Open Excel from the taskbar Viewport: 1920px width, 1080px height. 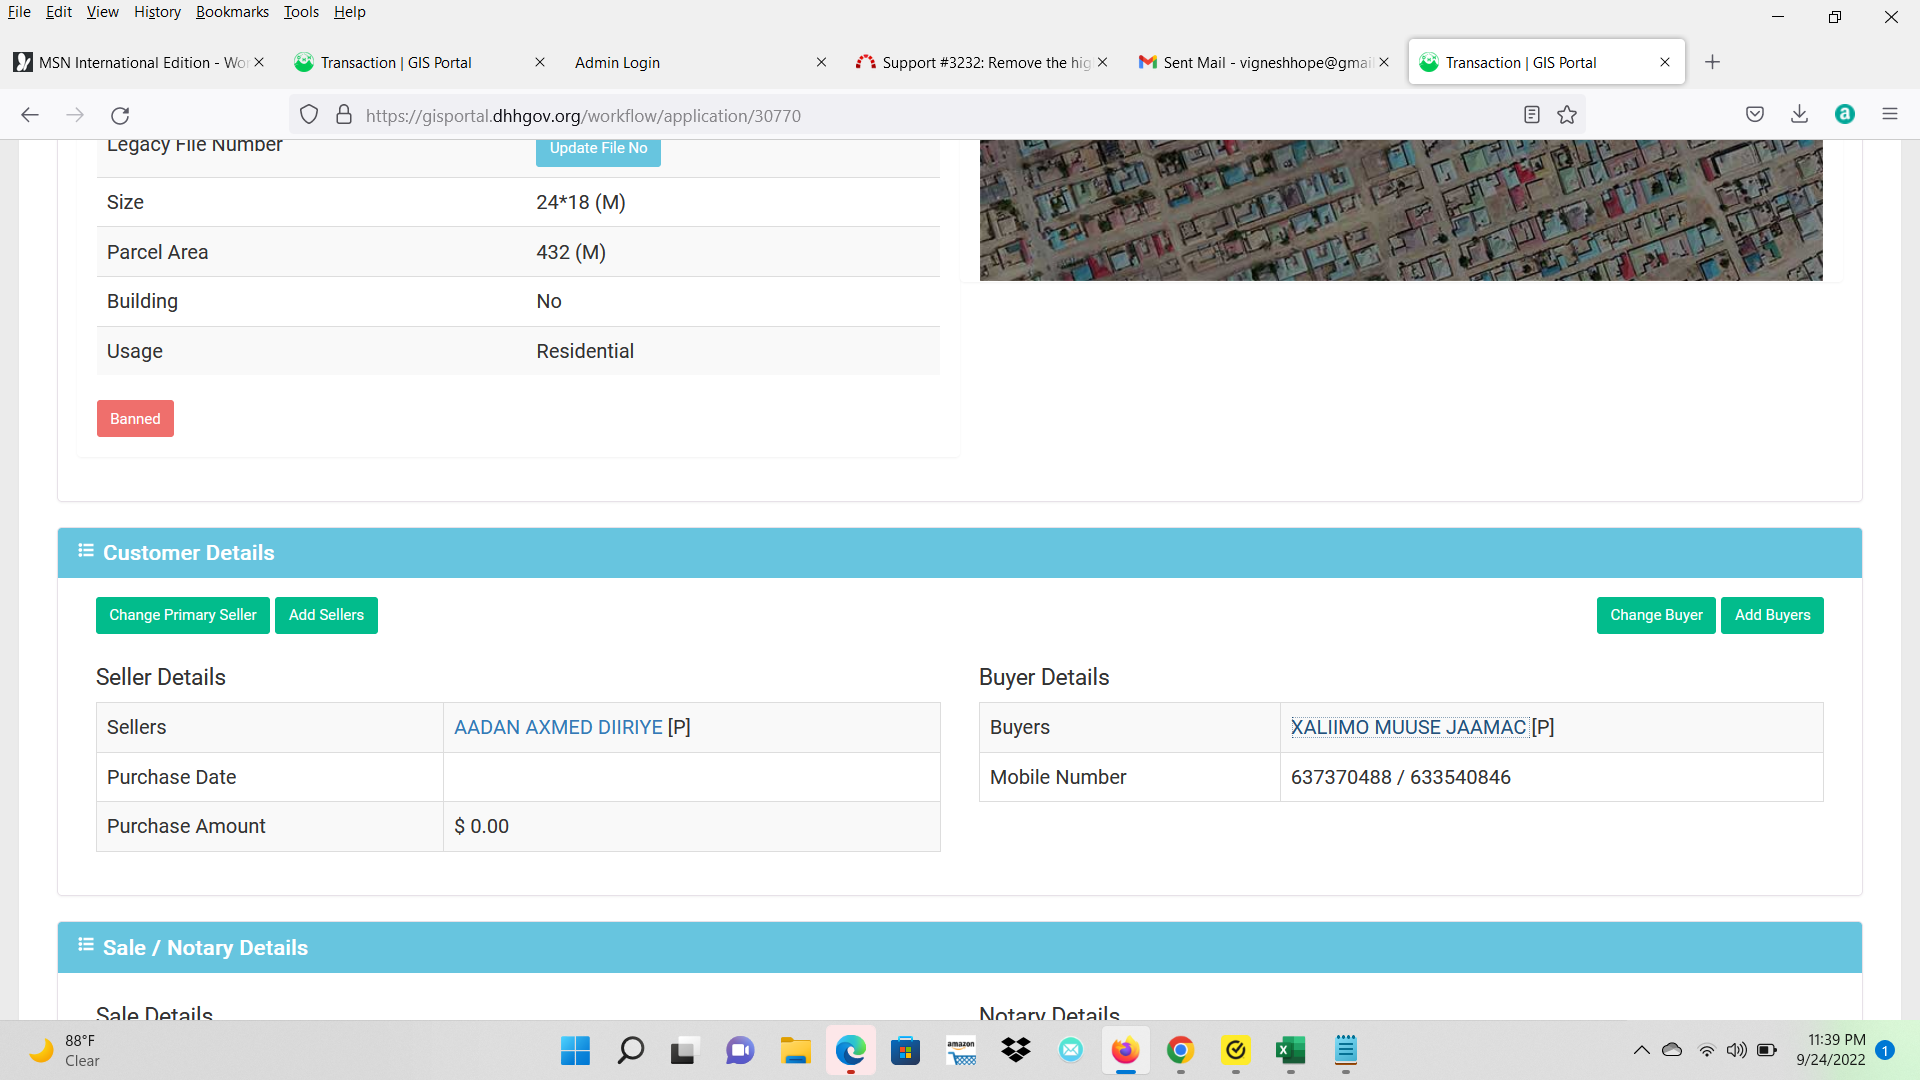(x=1290, y=1050)
